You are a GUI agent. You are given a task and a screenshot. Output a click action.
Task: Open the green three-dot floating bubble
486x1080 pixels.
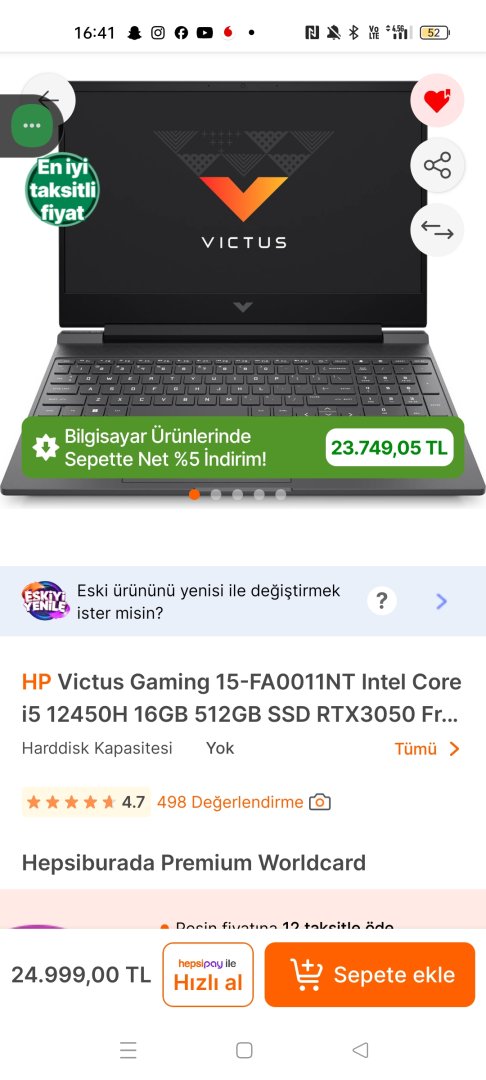point(32,126)
